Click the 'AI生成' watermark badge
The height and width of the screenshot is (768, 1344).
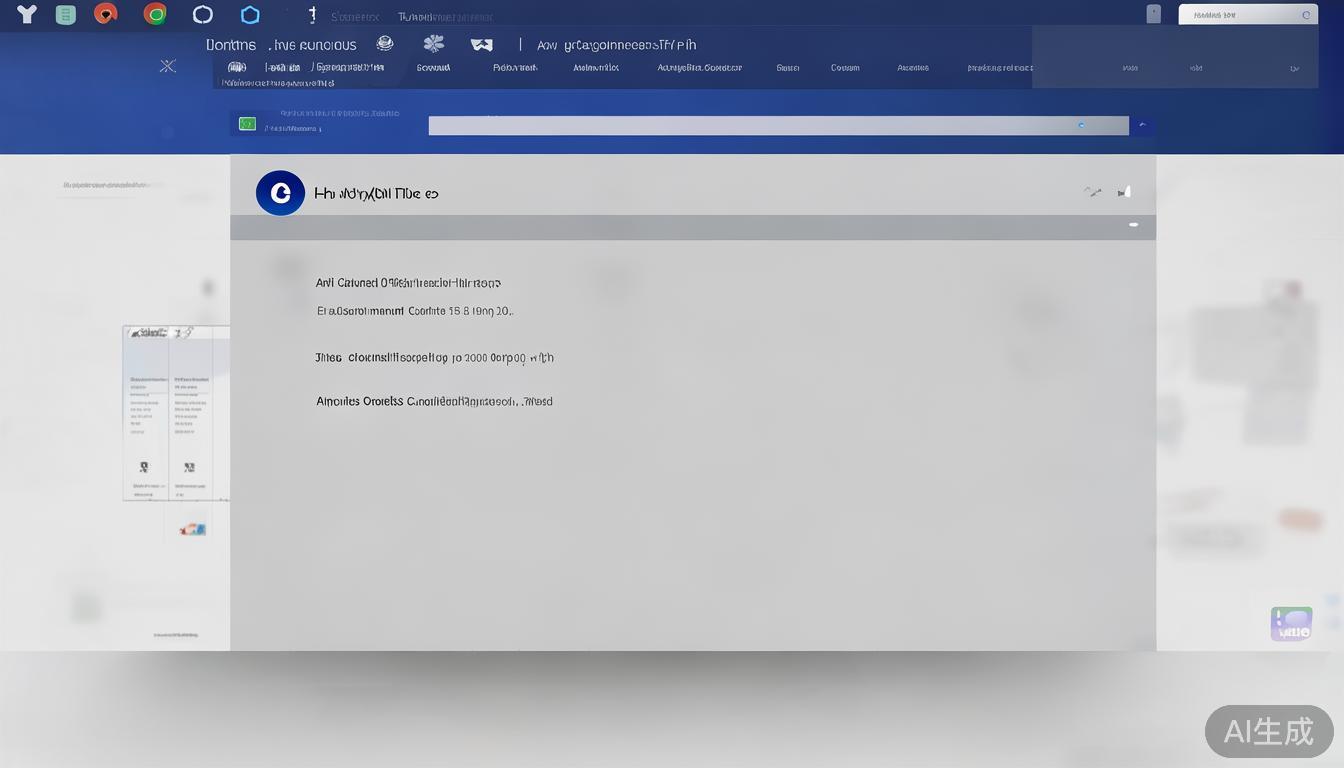1268,731
